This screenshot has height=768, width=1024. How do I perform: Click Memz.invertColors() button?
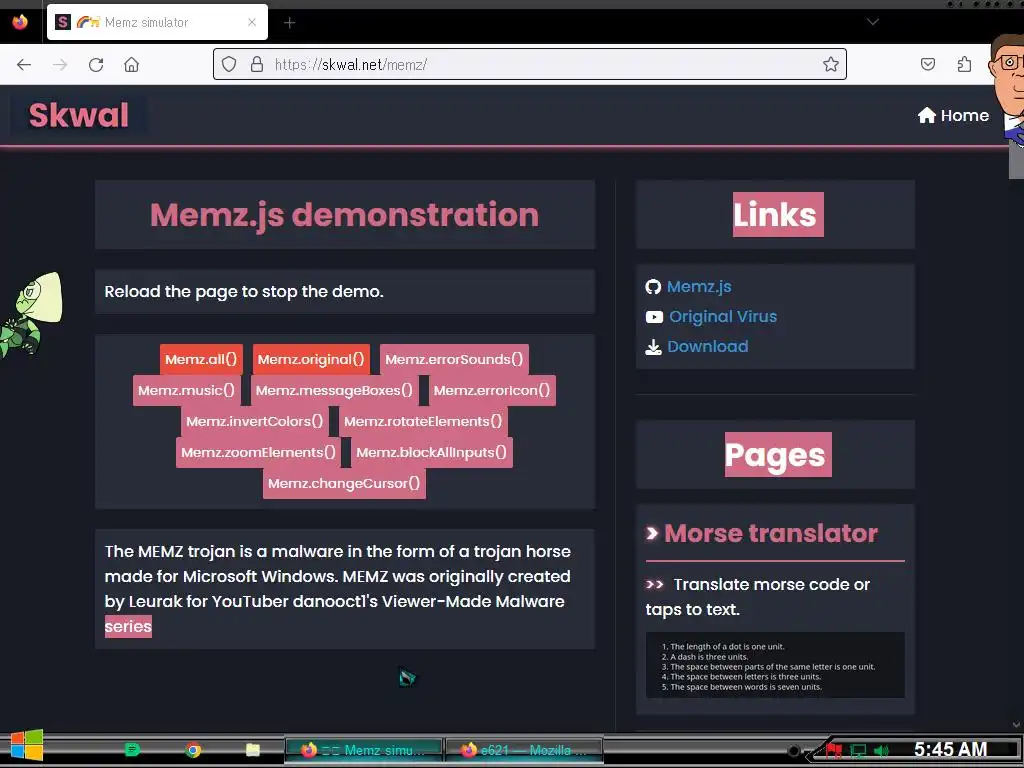(255, 421)
